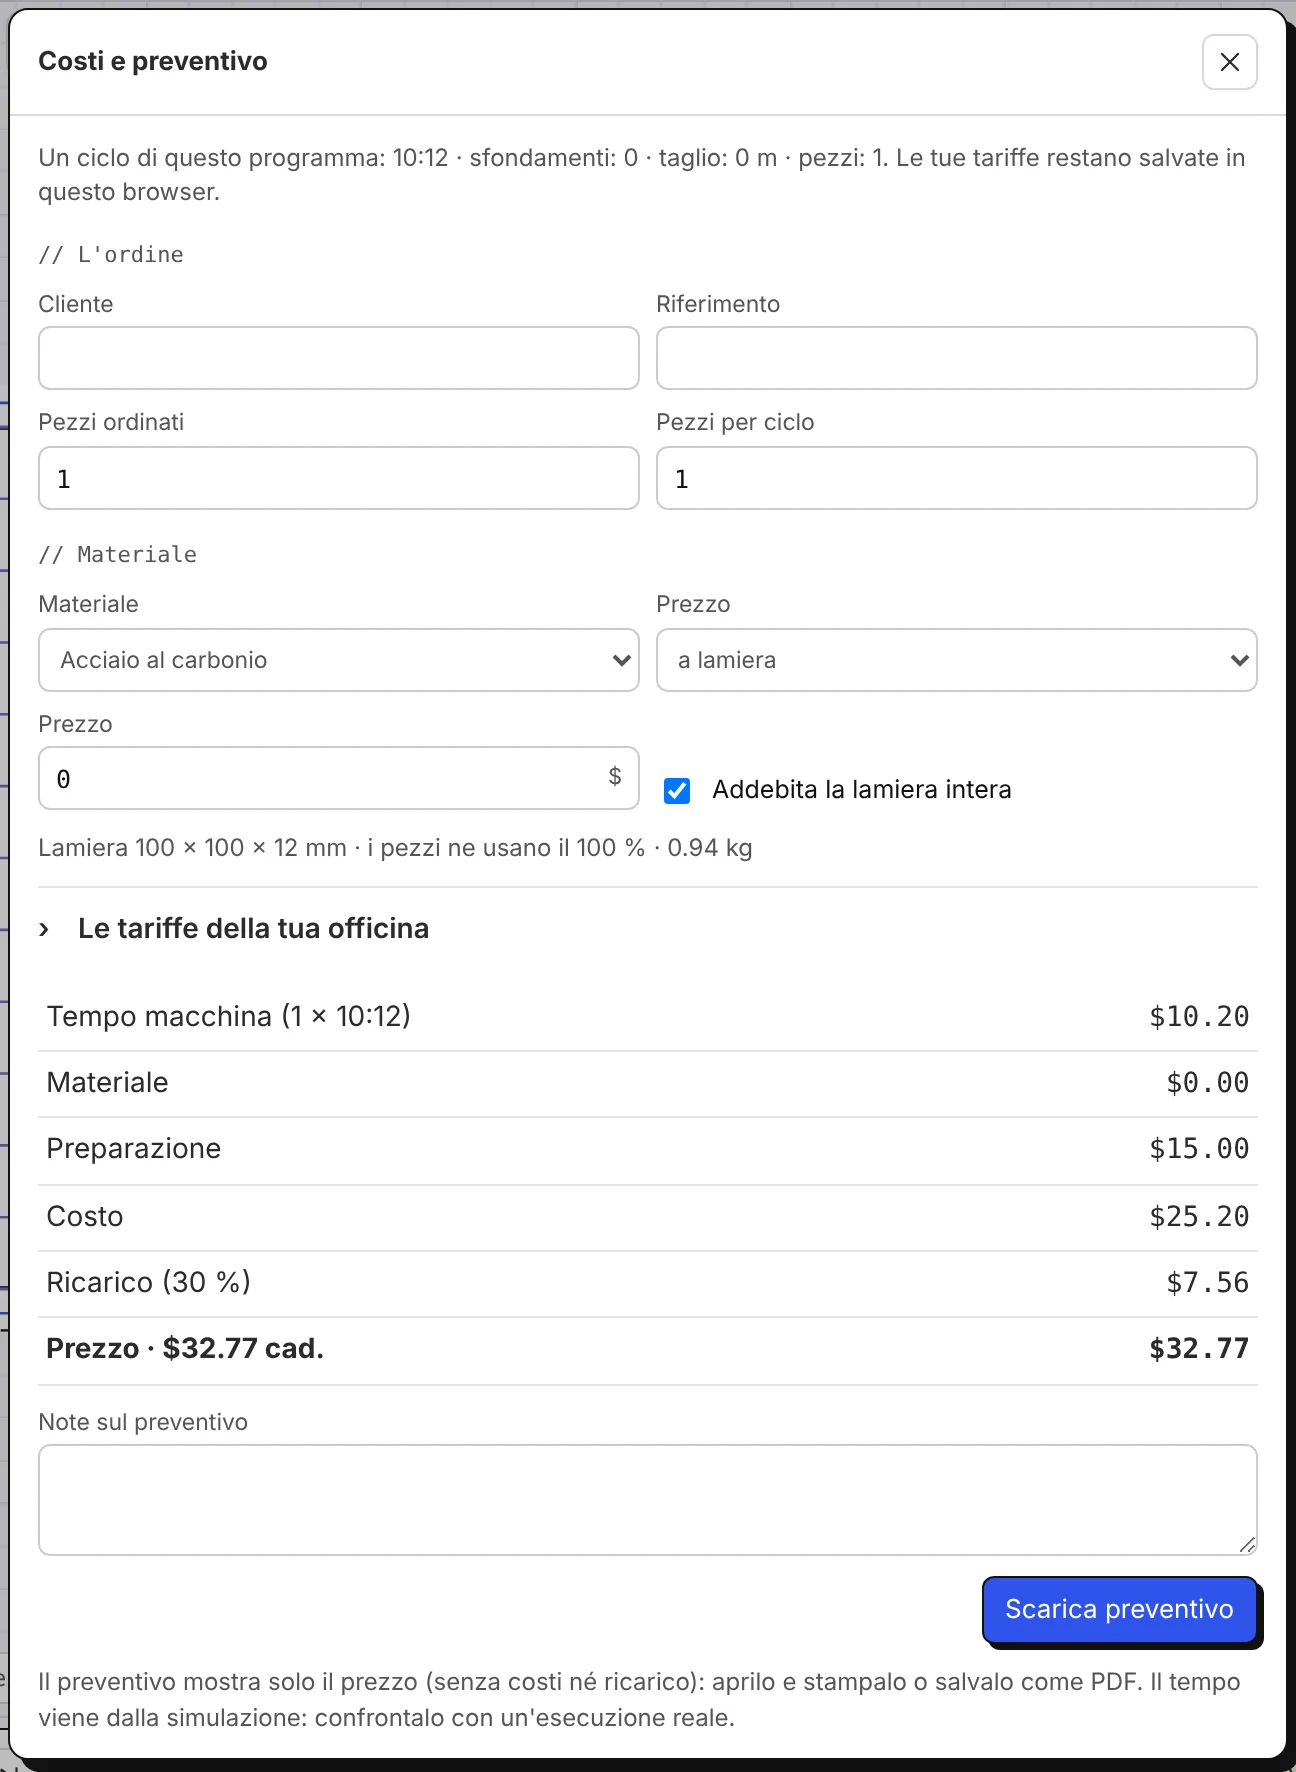Select the bold Prezzo · $32.77 cad. label
The height and width of the screenshot is (1772, 1296).
(185, 1349)
